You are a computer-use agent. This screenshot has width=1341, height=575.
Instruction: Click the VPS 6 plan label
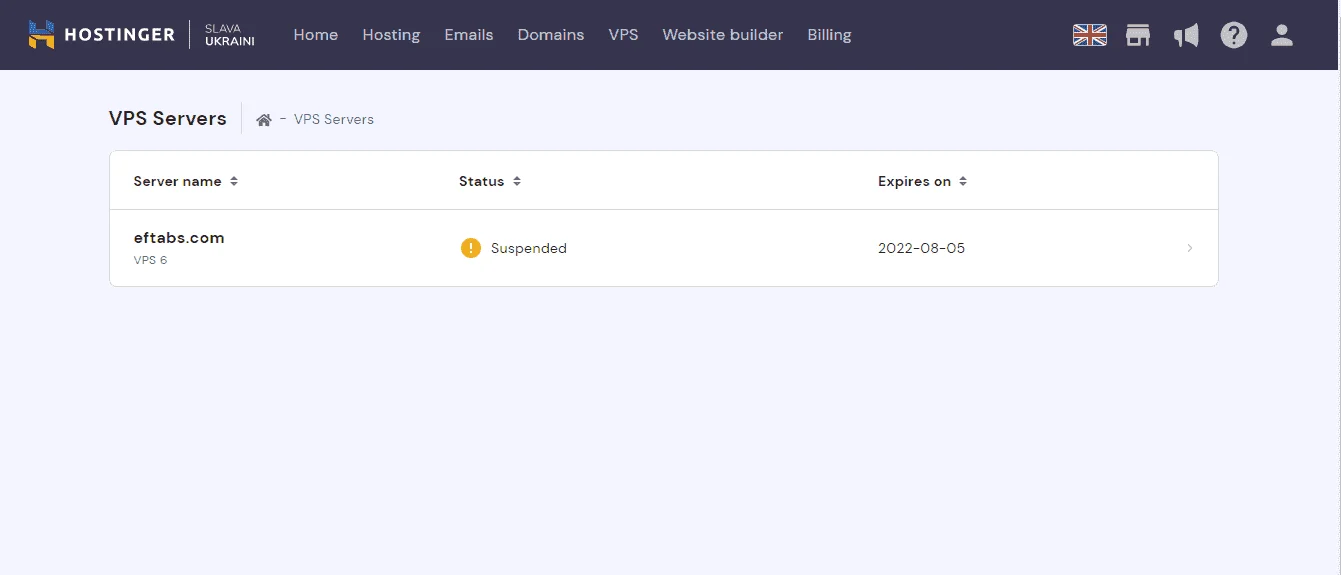[151, 260]
